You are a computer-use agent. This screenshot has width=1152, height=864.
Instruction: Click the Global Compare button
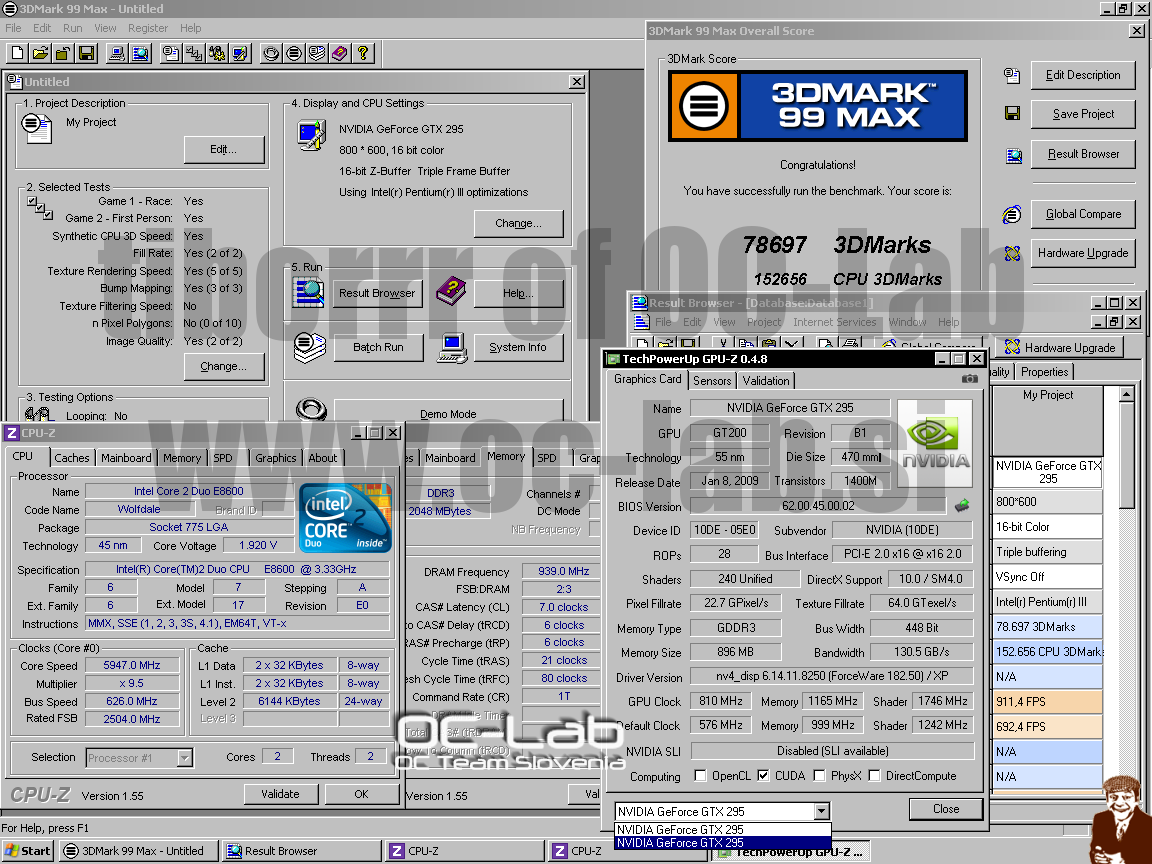coord(1083,214)
